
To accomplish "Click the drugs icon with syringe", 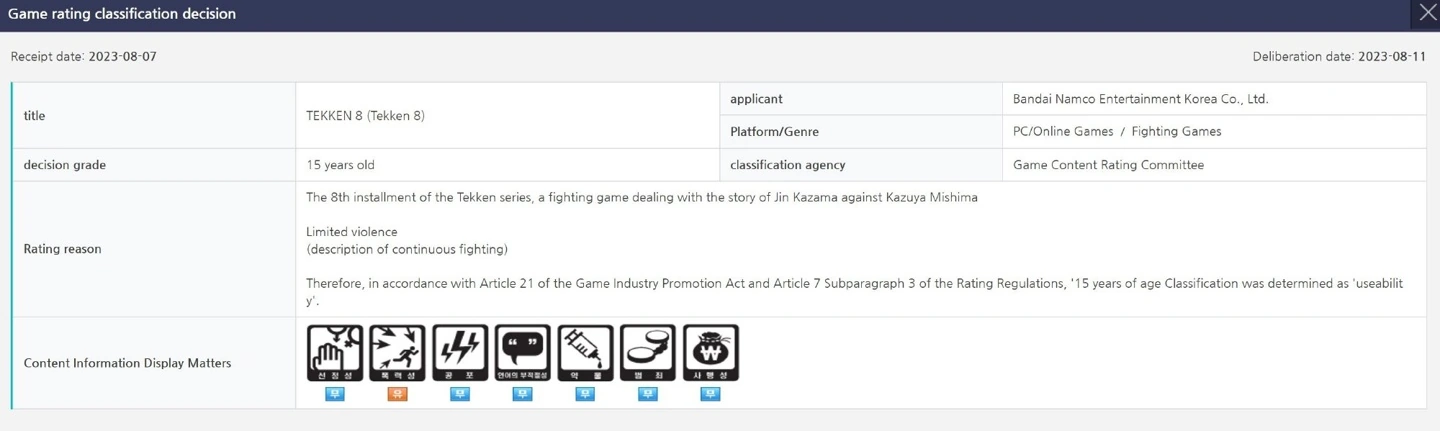I will [585, 352].
